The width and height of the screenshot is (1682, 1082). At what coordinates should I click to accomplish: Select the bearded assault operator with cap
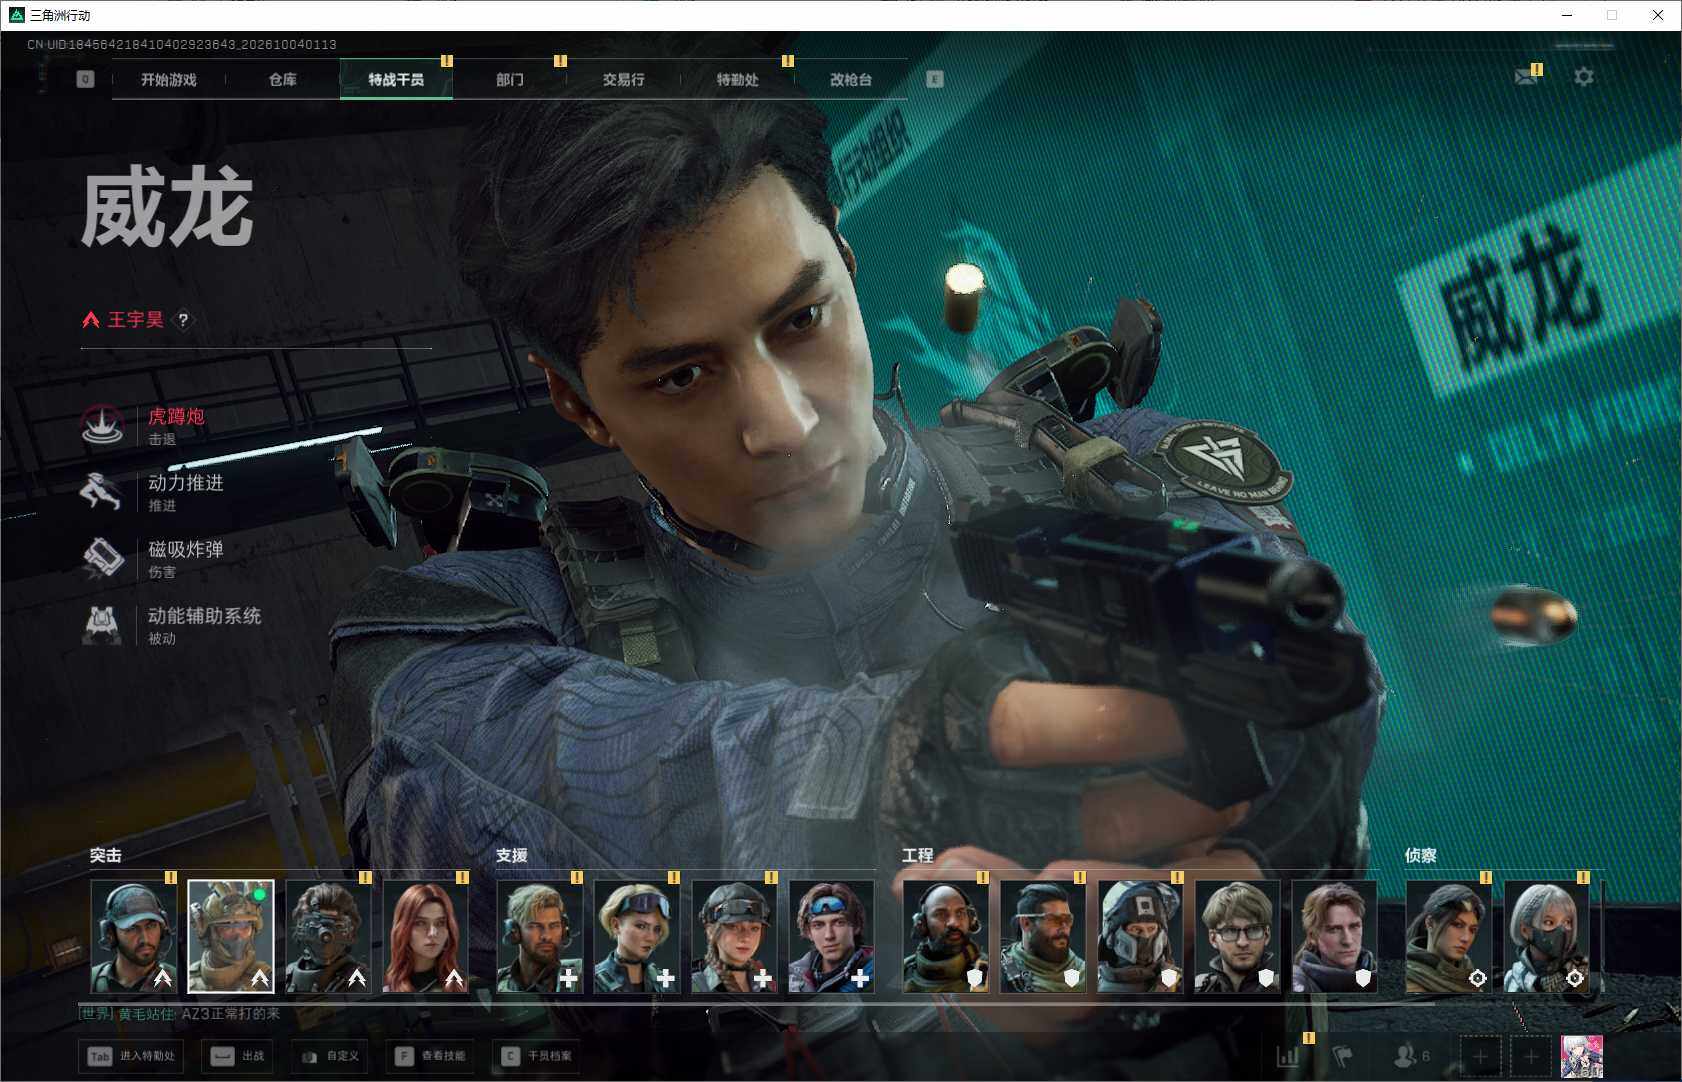tap(133, 937)
